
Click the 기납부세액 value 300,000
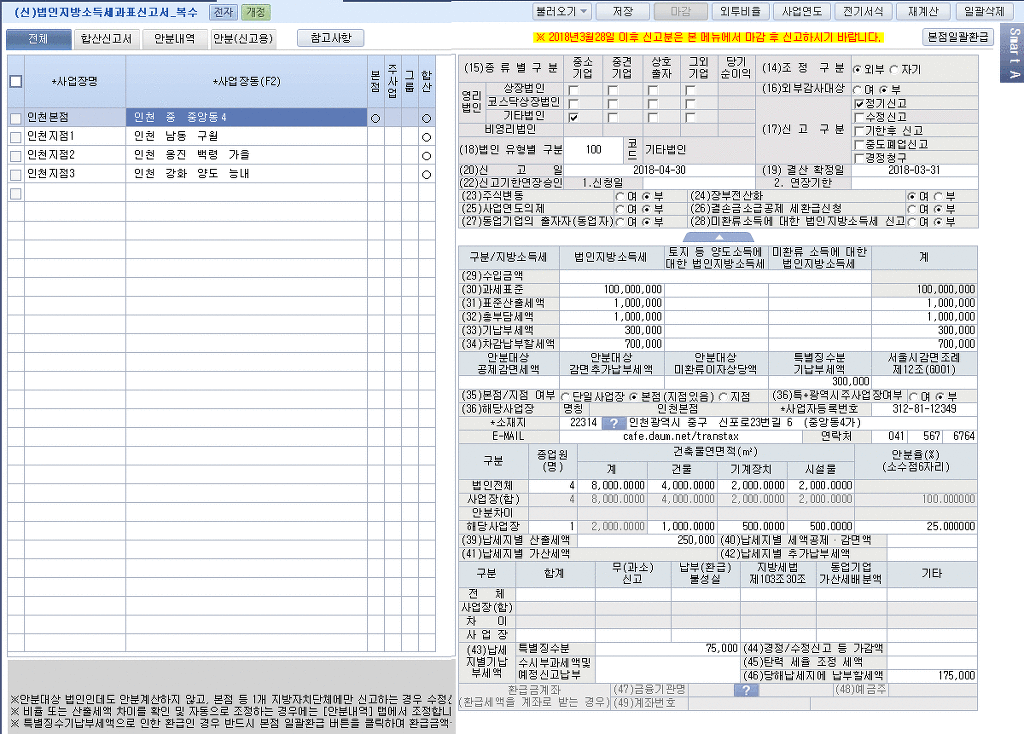point(612,330)
